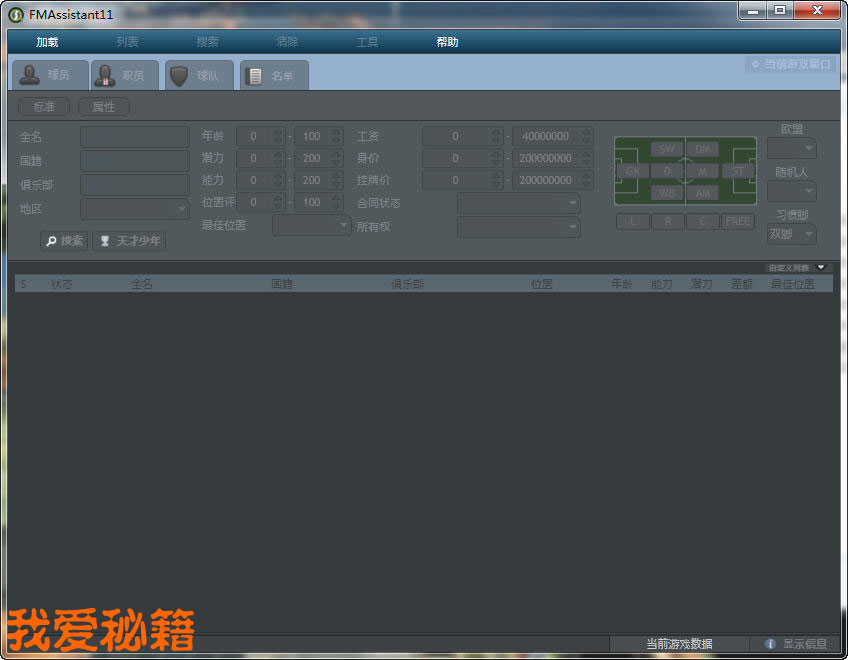Screen dimensions: 848x660
Task: Toggle the FREE side button
Action: (x=738, y=222)
